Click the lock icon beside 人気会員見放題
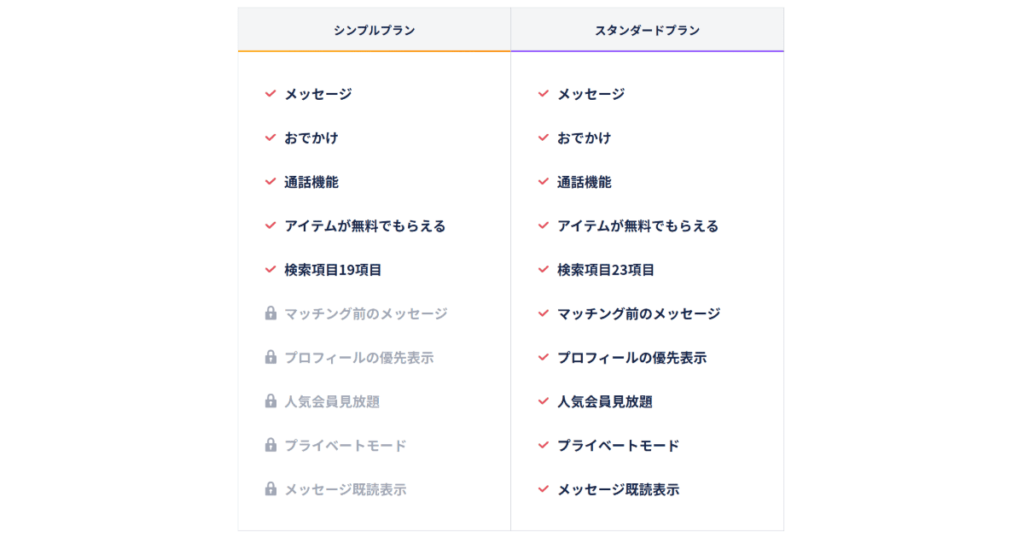Image resolution: width=1024 pixels, height=538 pixels. tap(270, 401)
